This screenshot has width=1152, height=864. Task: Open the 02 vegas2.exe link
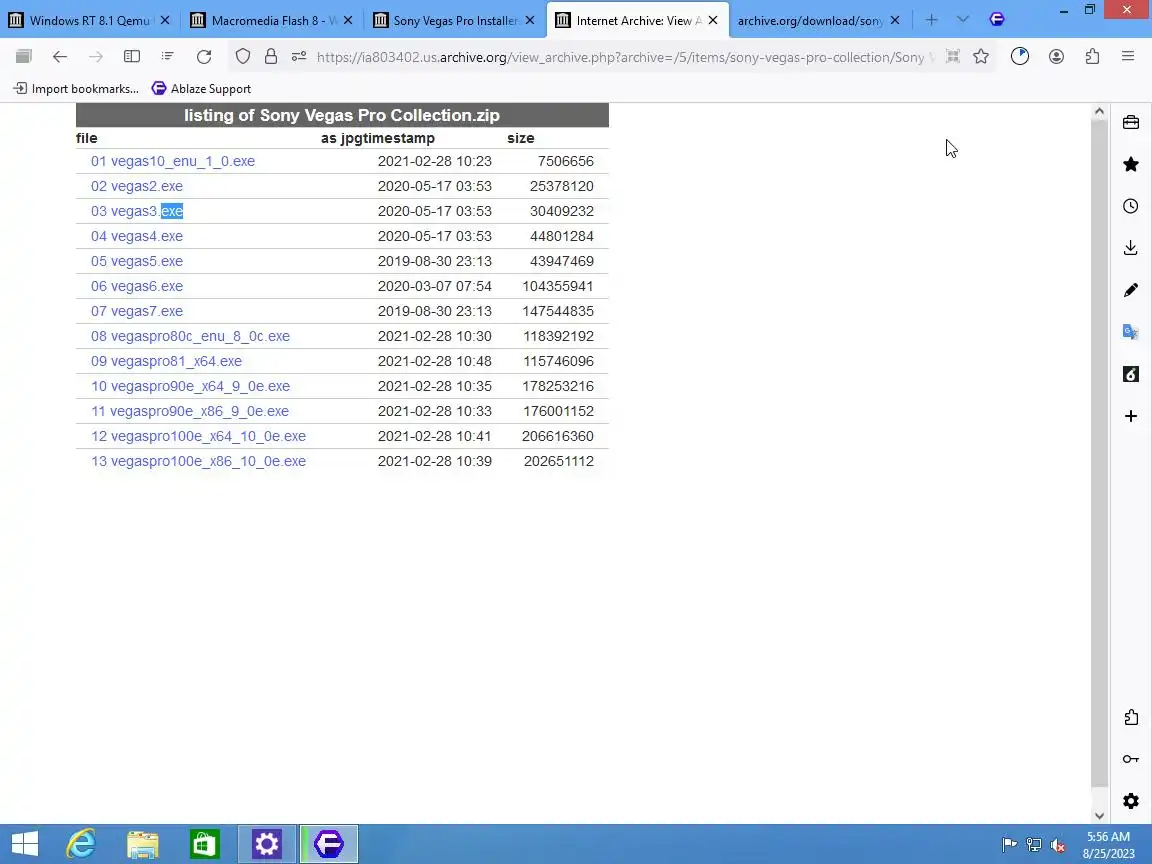point(137,186)
